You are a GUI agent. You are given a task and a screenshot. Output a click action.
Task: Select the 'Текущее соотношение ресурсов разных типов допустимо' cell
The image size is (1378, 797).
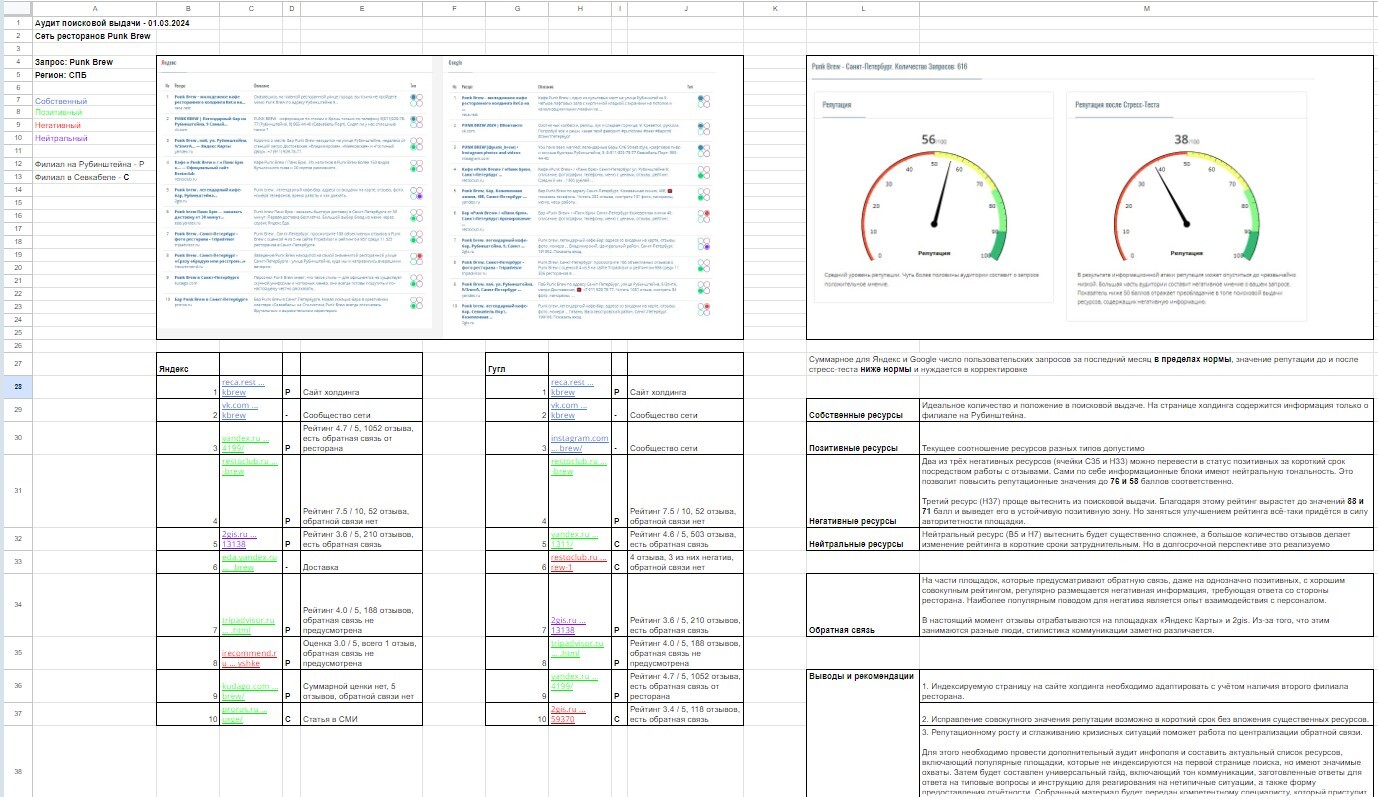1146,438
